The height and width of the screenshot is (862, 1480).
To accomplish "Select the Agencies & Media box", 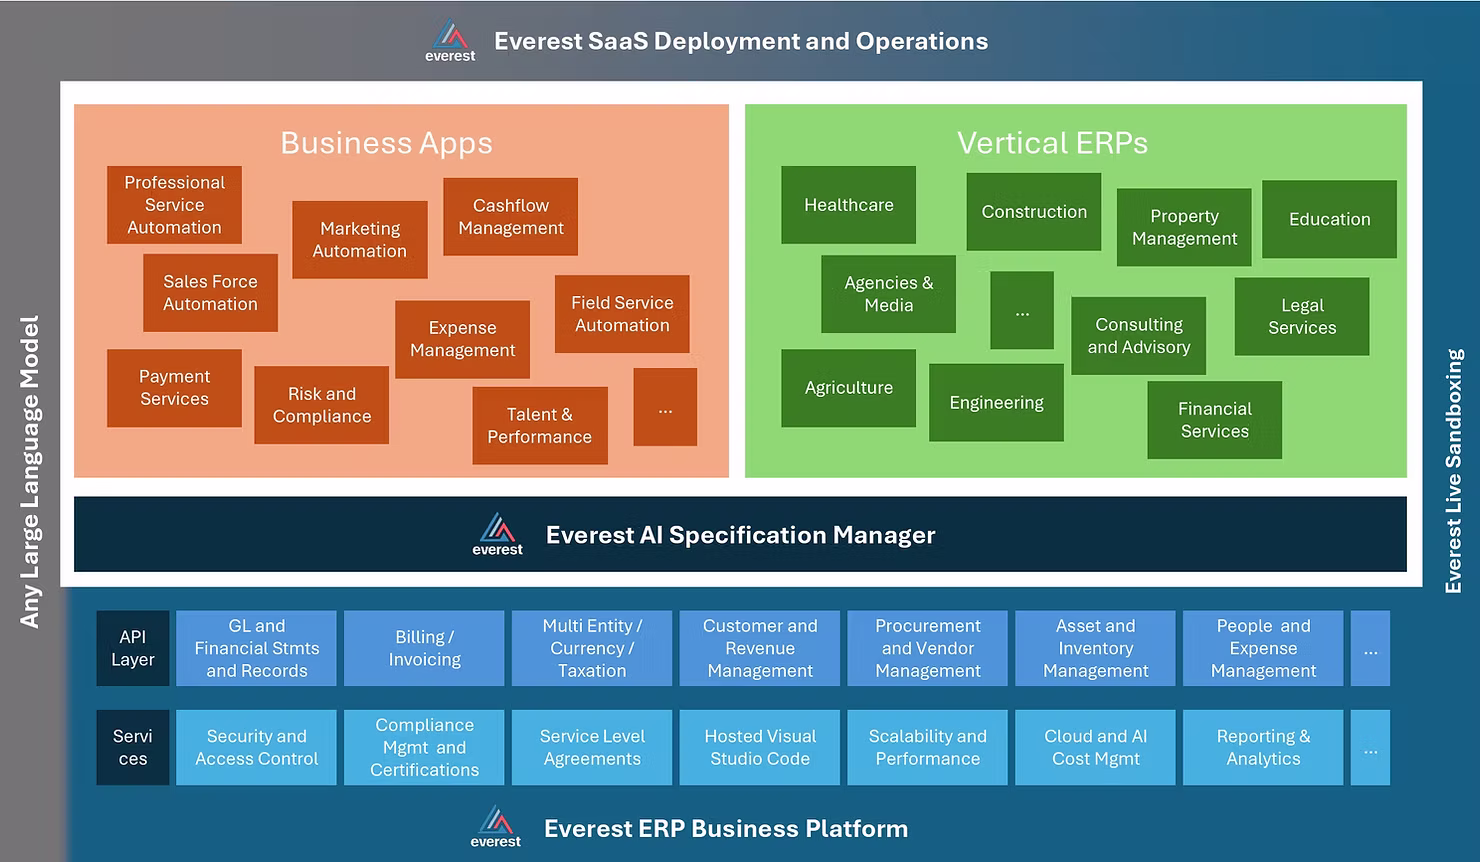I will tap(888, 294).
